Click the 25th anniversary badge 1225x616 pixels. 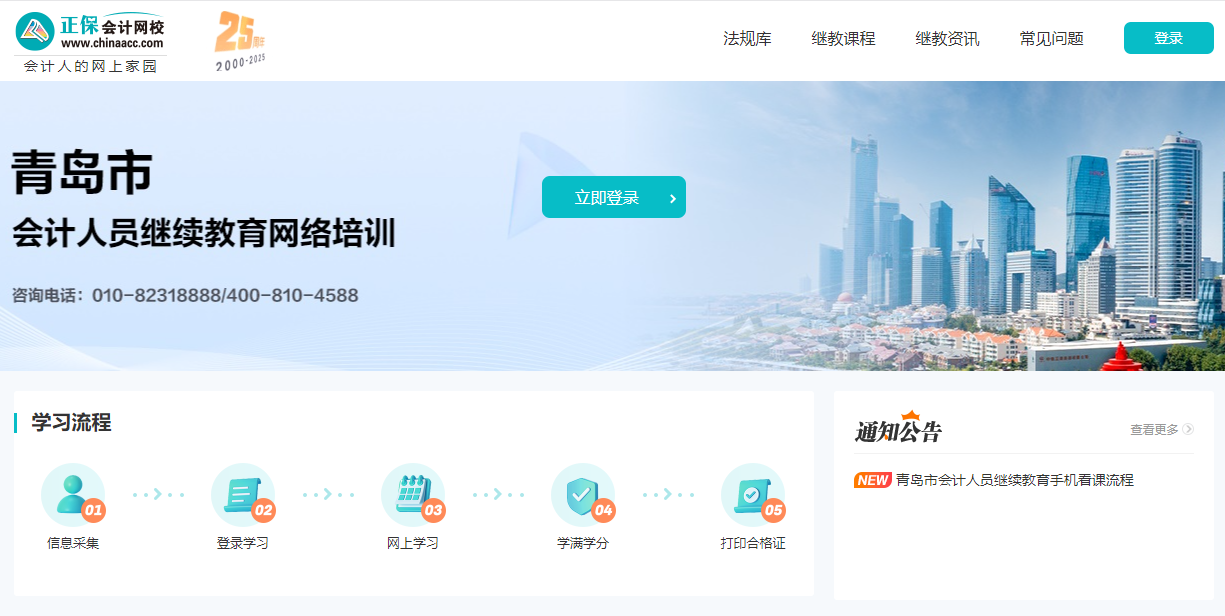click(241, 41)
